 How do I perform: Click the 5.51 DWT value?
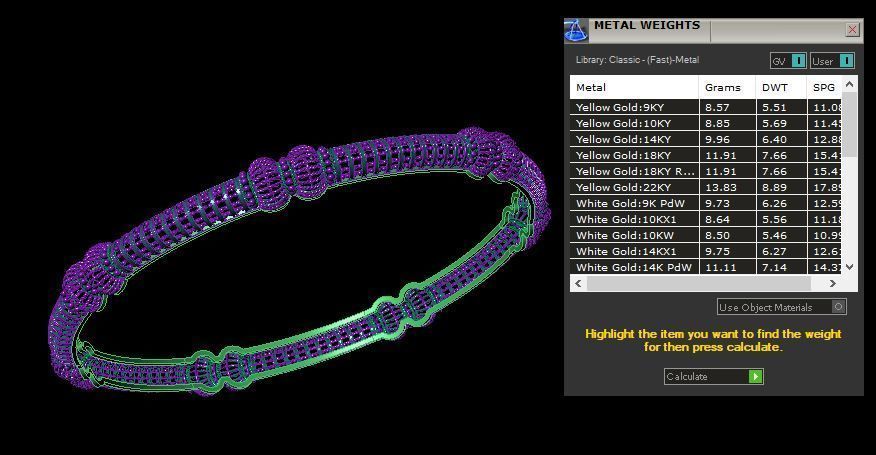[774, 107]
